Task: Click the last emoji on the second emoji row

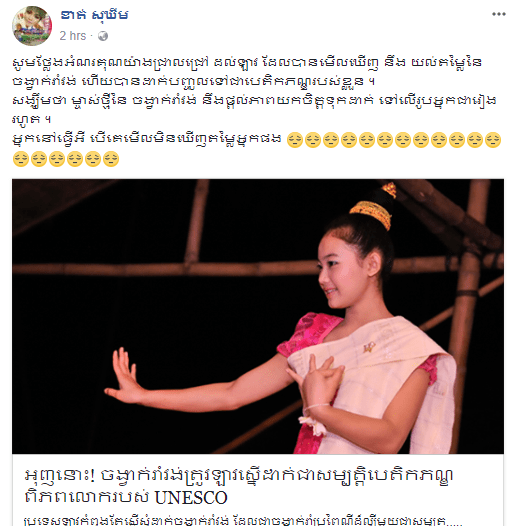Action: [111, 159]
